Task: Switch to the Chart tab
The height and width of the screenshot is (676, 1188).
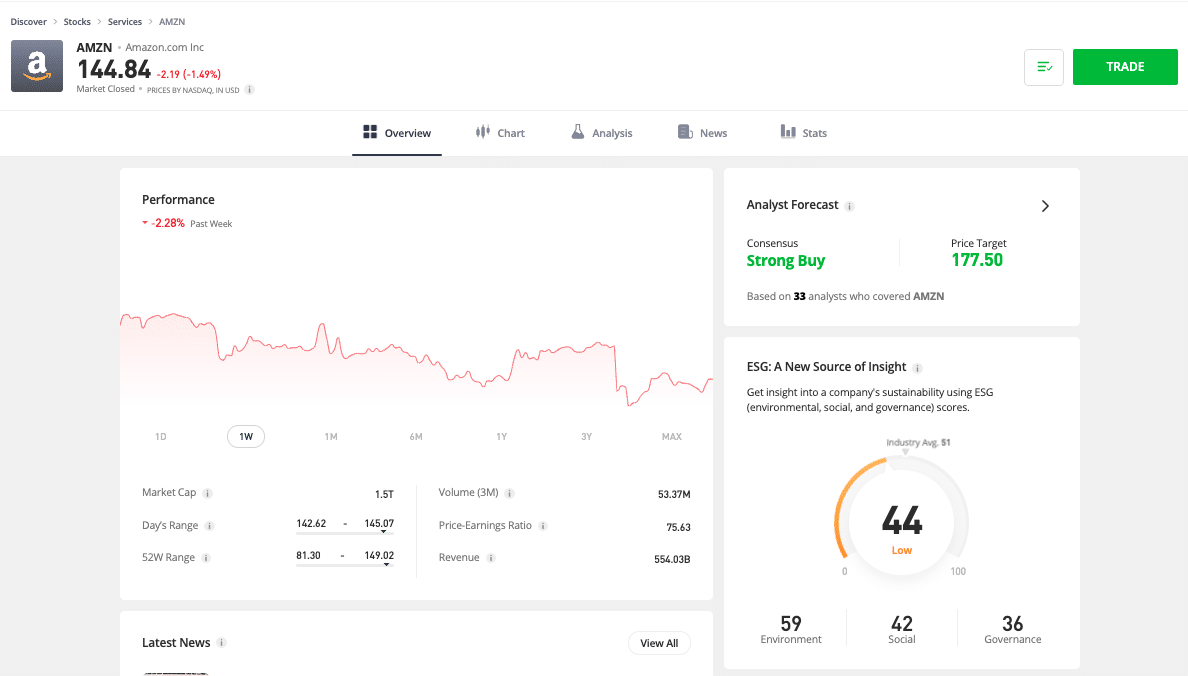Action: coord(500,133)
